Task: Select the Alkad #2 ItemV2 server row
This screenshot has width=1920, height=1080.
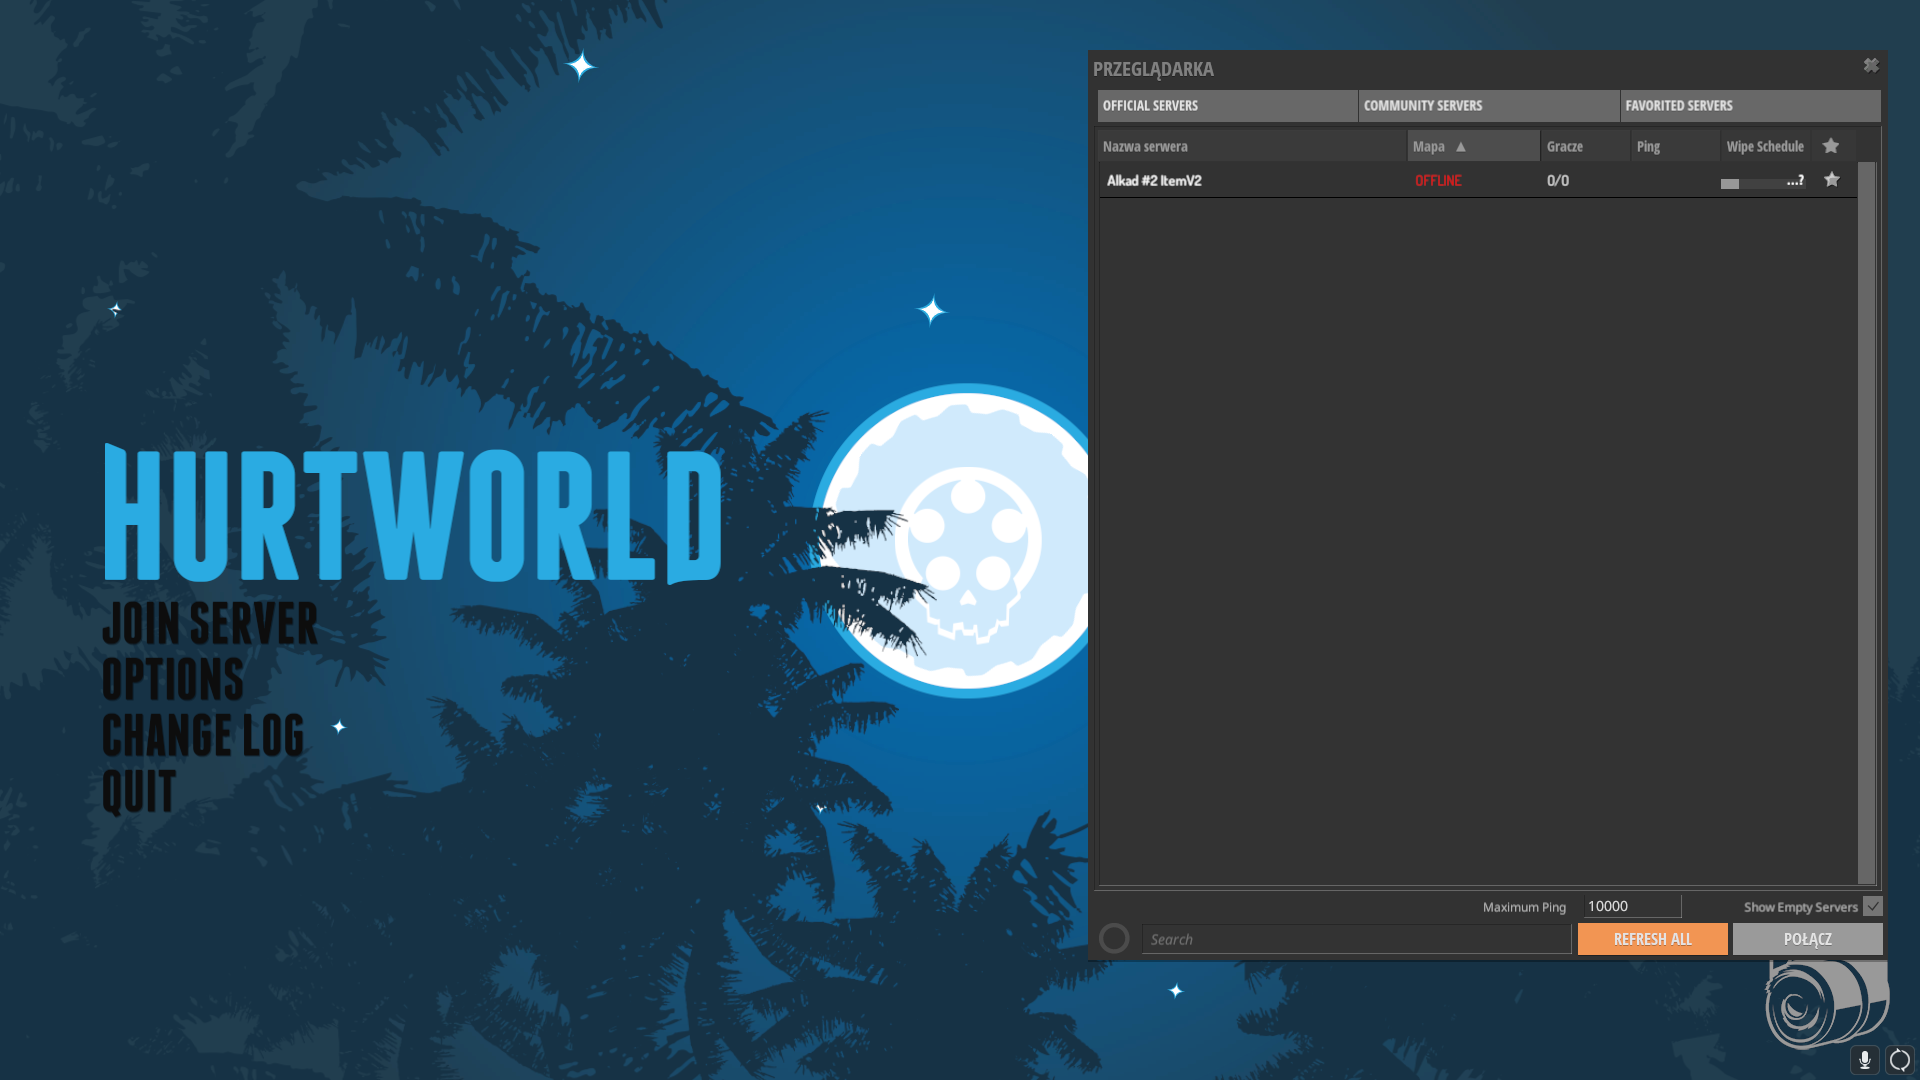Action: pos(1478,181)
